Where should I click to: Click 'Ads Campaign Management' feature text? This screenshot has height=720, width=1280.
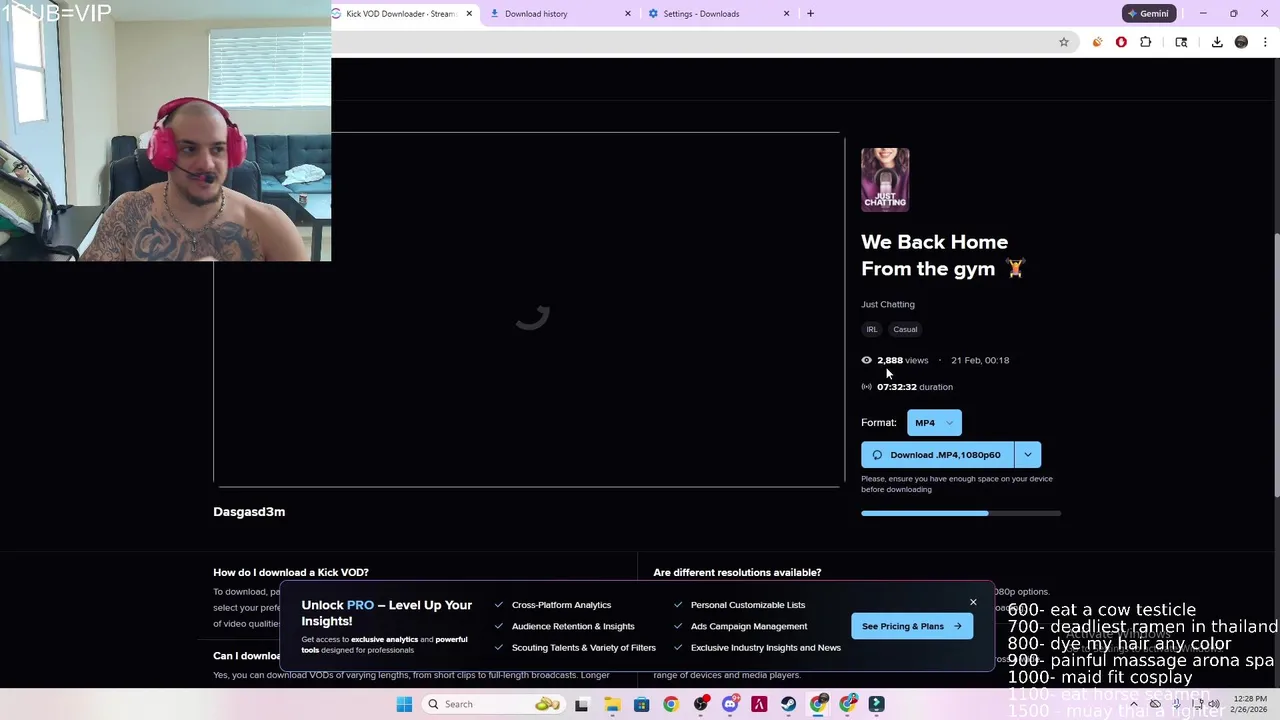pos(749,626)
